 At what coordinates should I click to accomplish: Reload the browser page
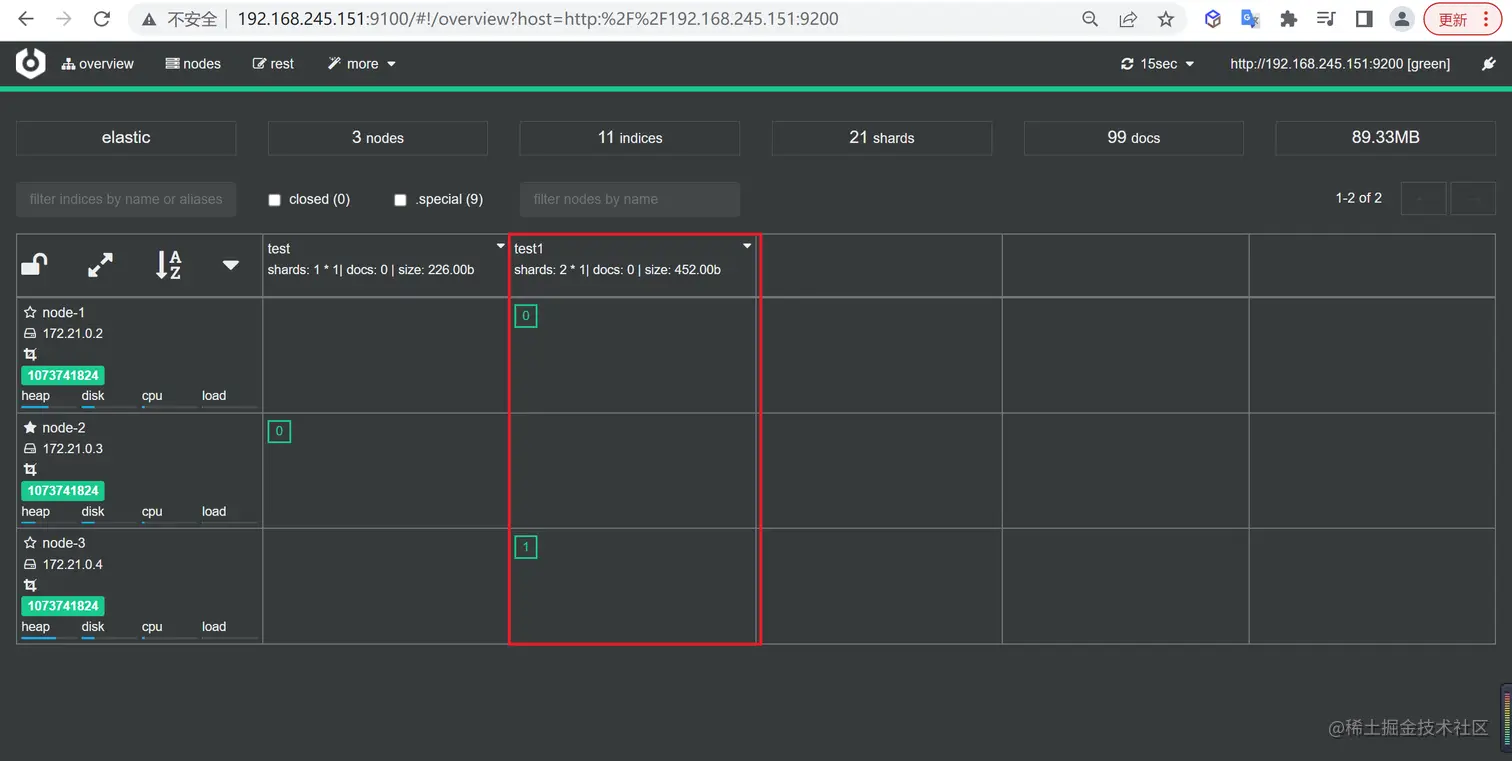click(101, 19)
